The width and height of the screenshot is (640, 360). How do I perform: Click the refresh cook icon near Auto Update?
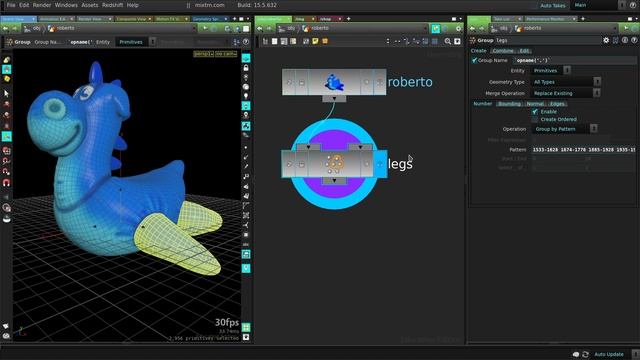coord(585,354)
